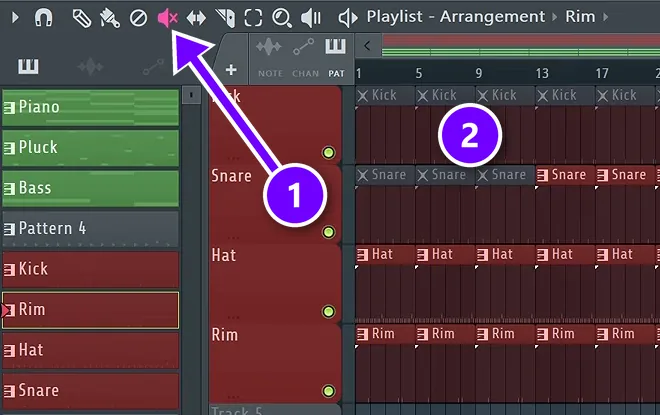Click the speaker icon beside Playlist title

click(x=348, y=18)
